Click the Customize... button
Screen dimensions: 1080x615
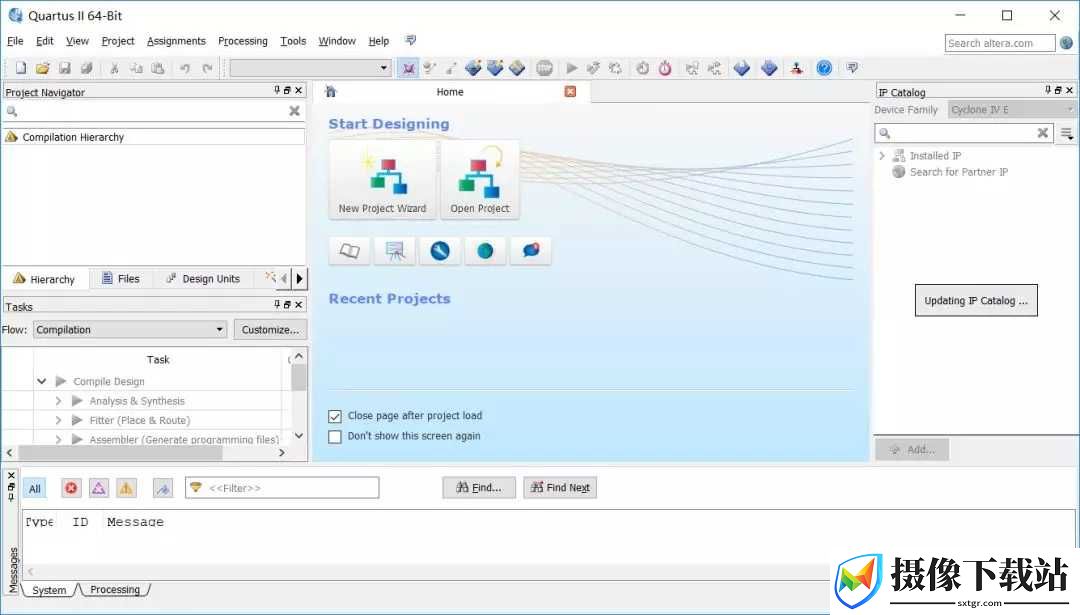click(270, 330)
